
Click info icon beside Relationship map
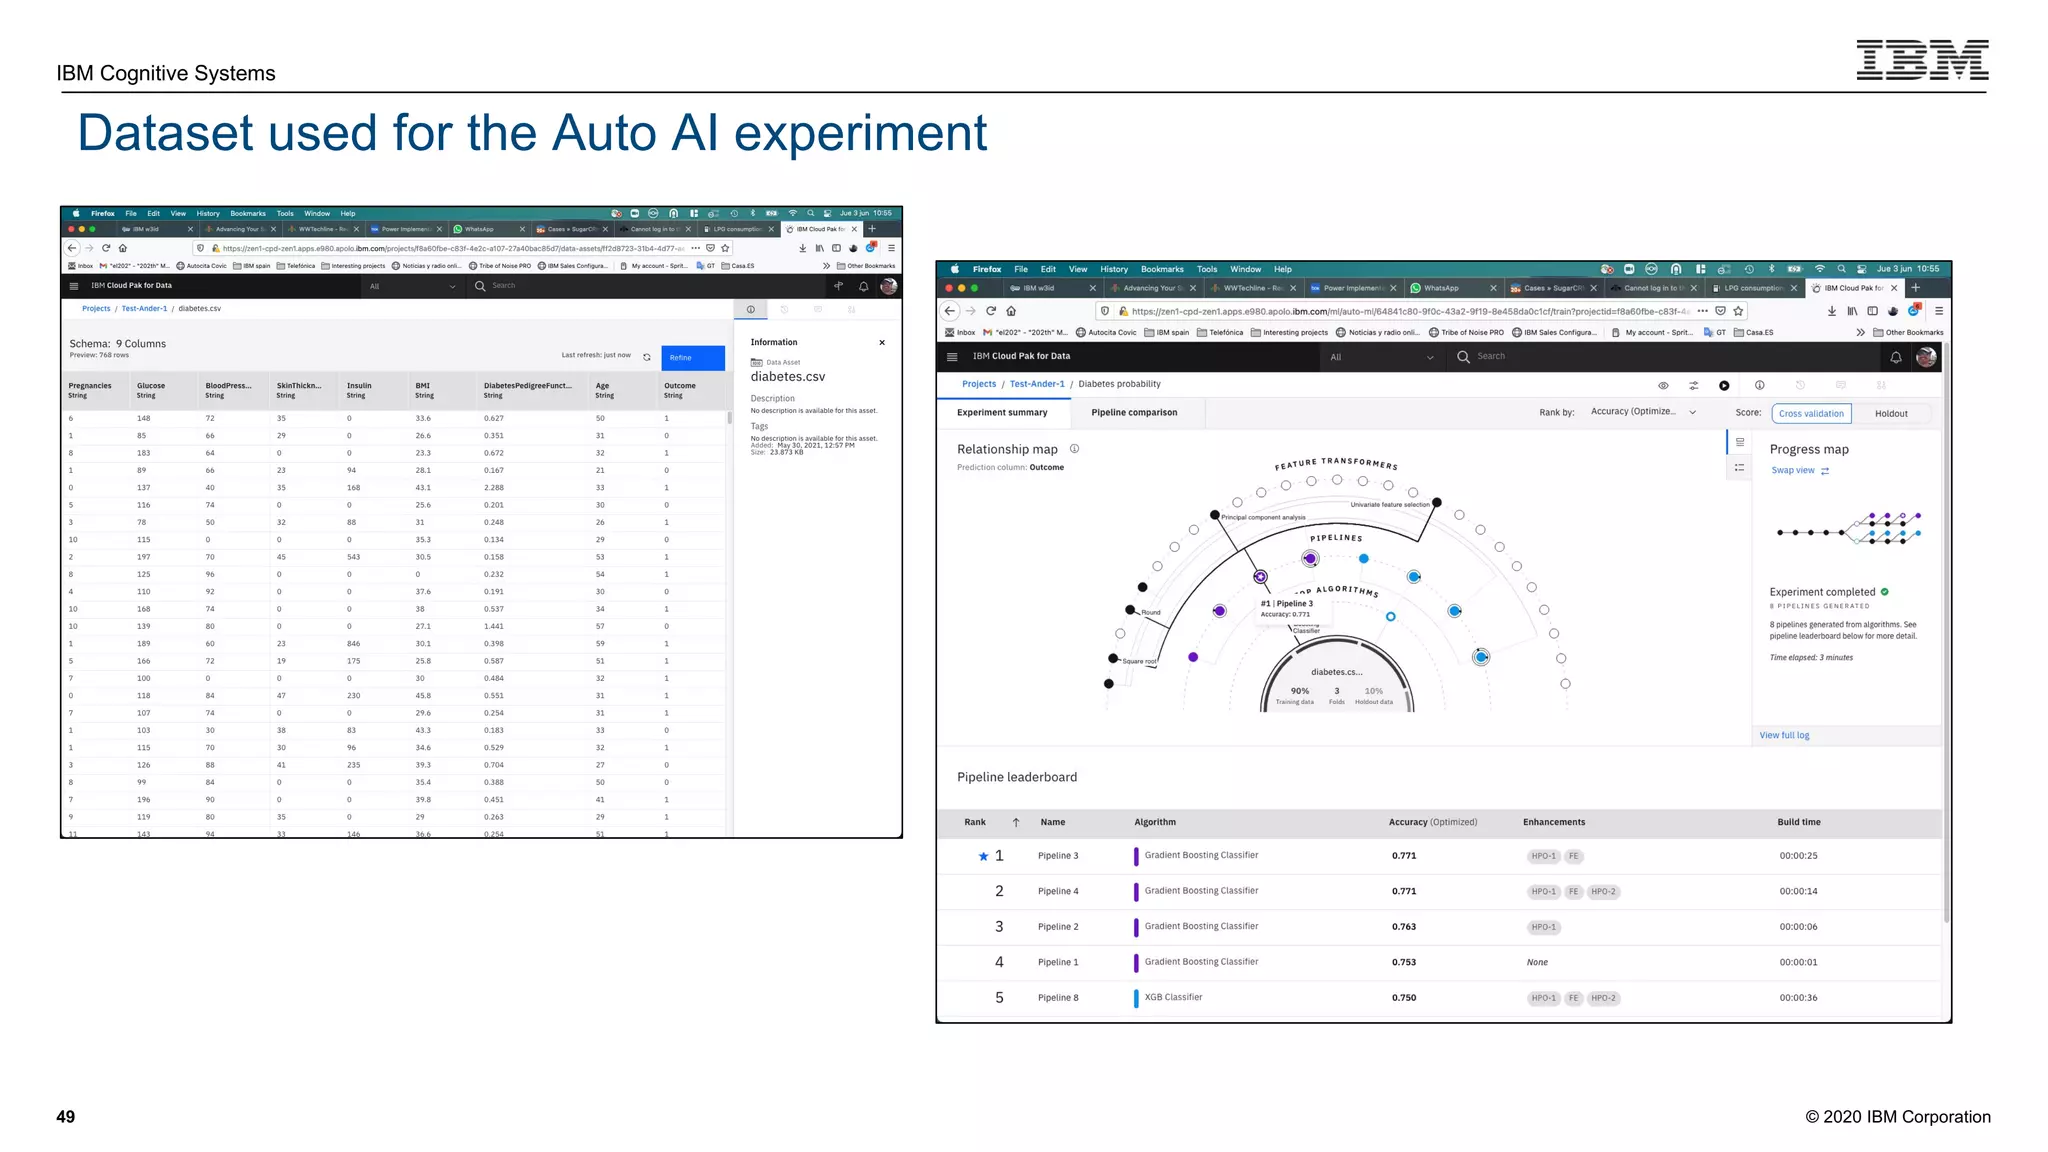[x=1074, y=449]
